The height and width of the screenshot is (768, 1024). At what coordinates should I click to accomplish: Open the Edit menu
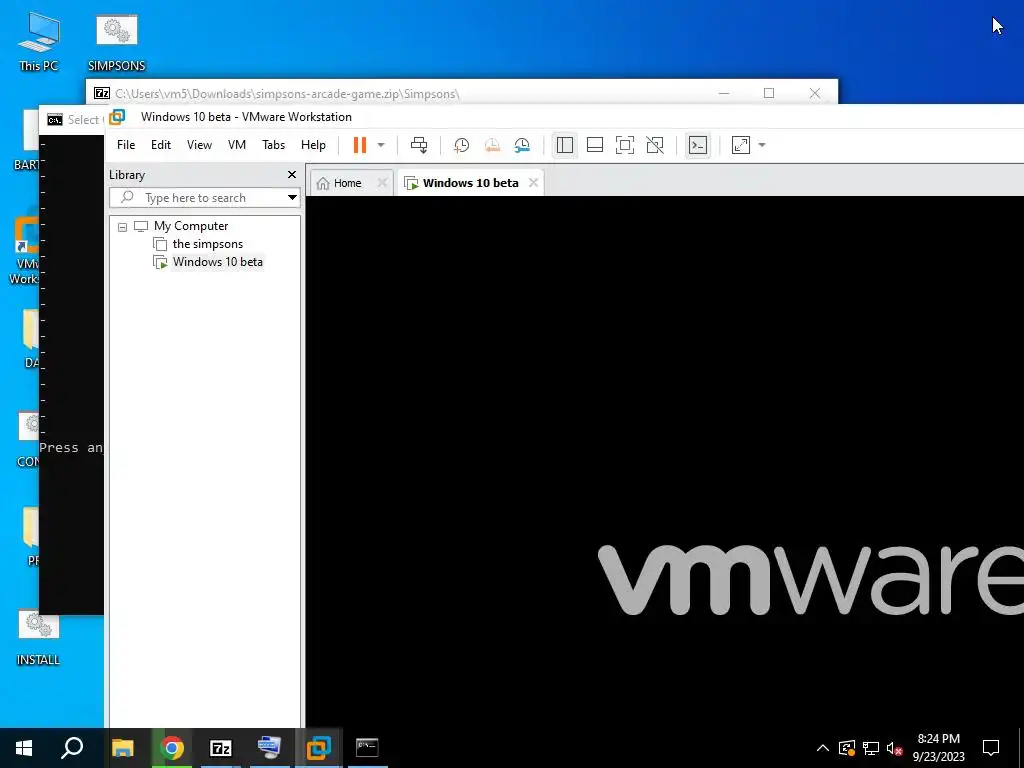coord(161,145)
